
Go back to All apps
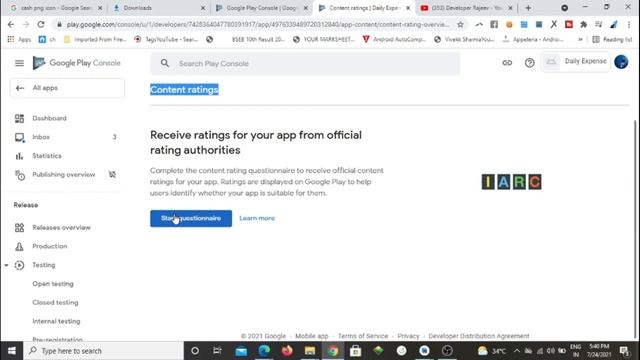pos(67,88)
